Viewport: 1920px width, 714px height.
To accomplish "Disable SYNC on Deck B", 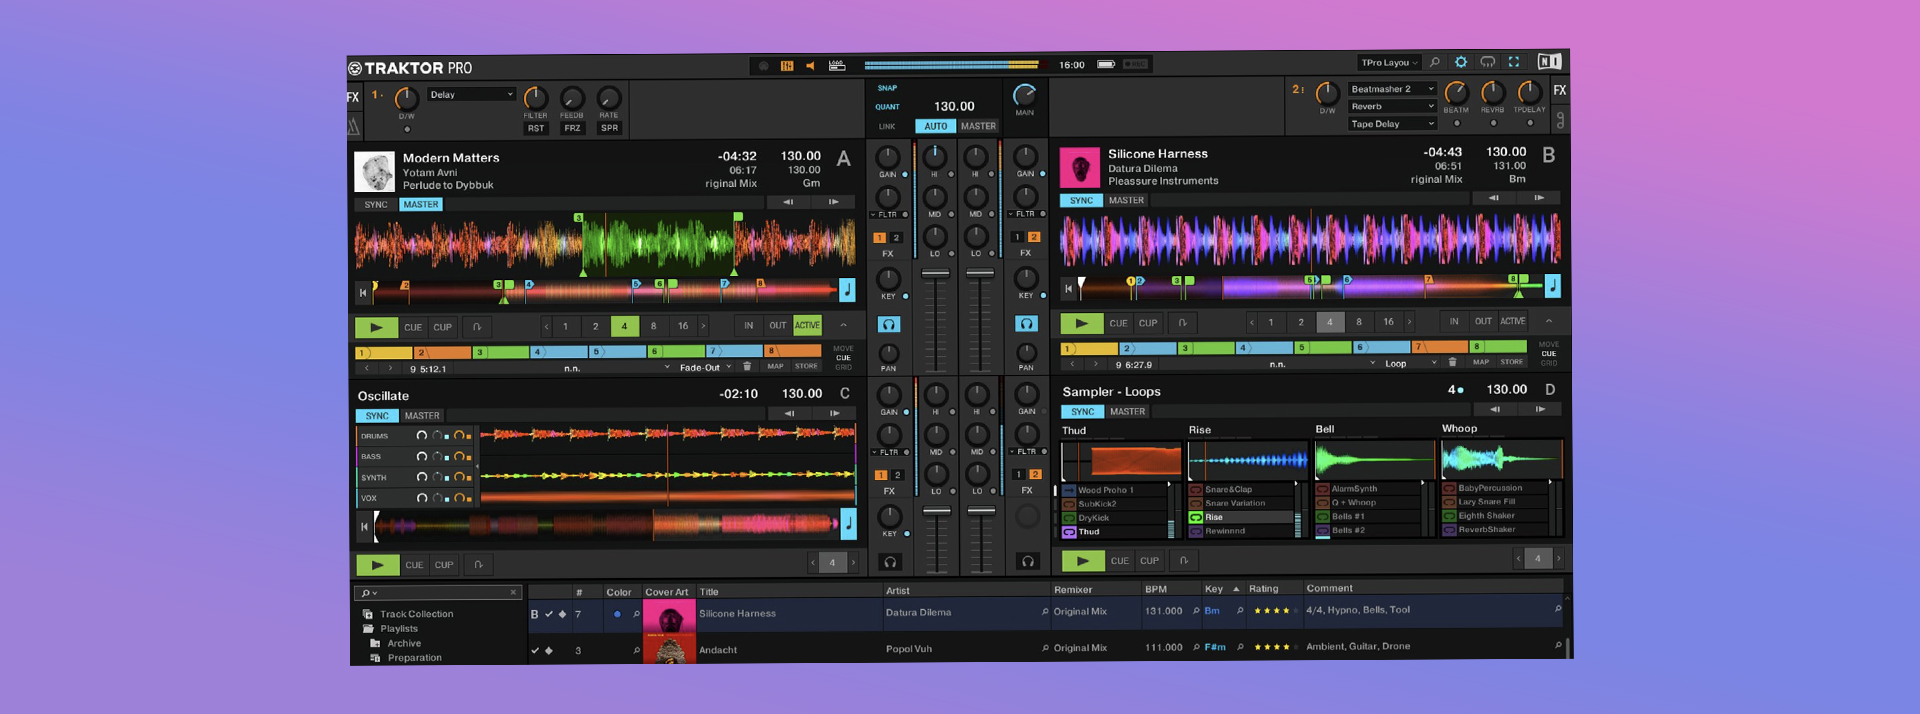I will [x=1082, y=201].
